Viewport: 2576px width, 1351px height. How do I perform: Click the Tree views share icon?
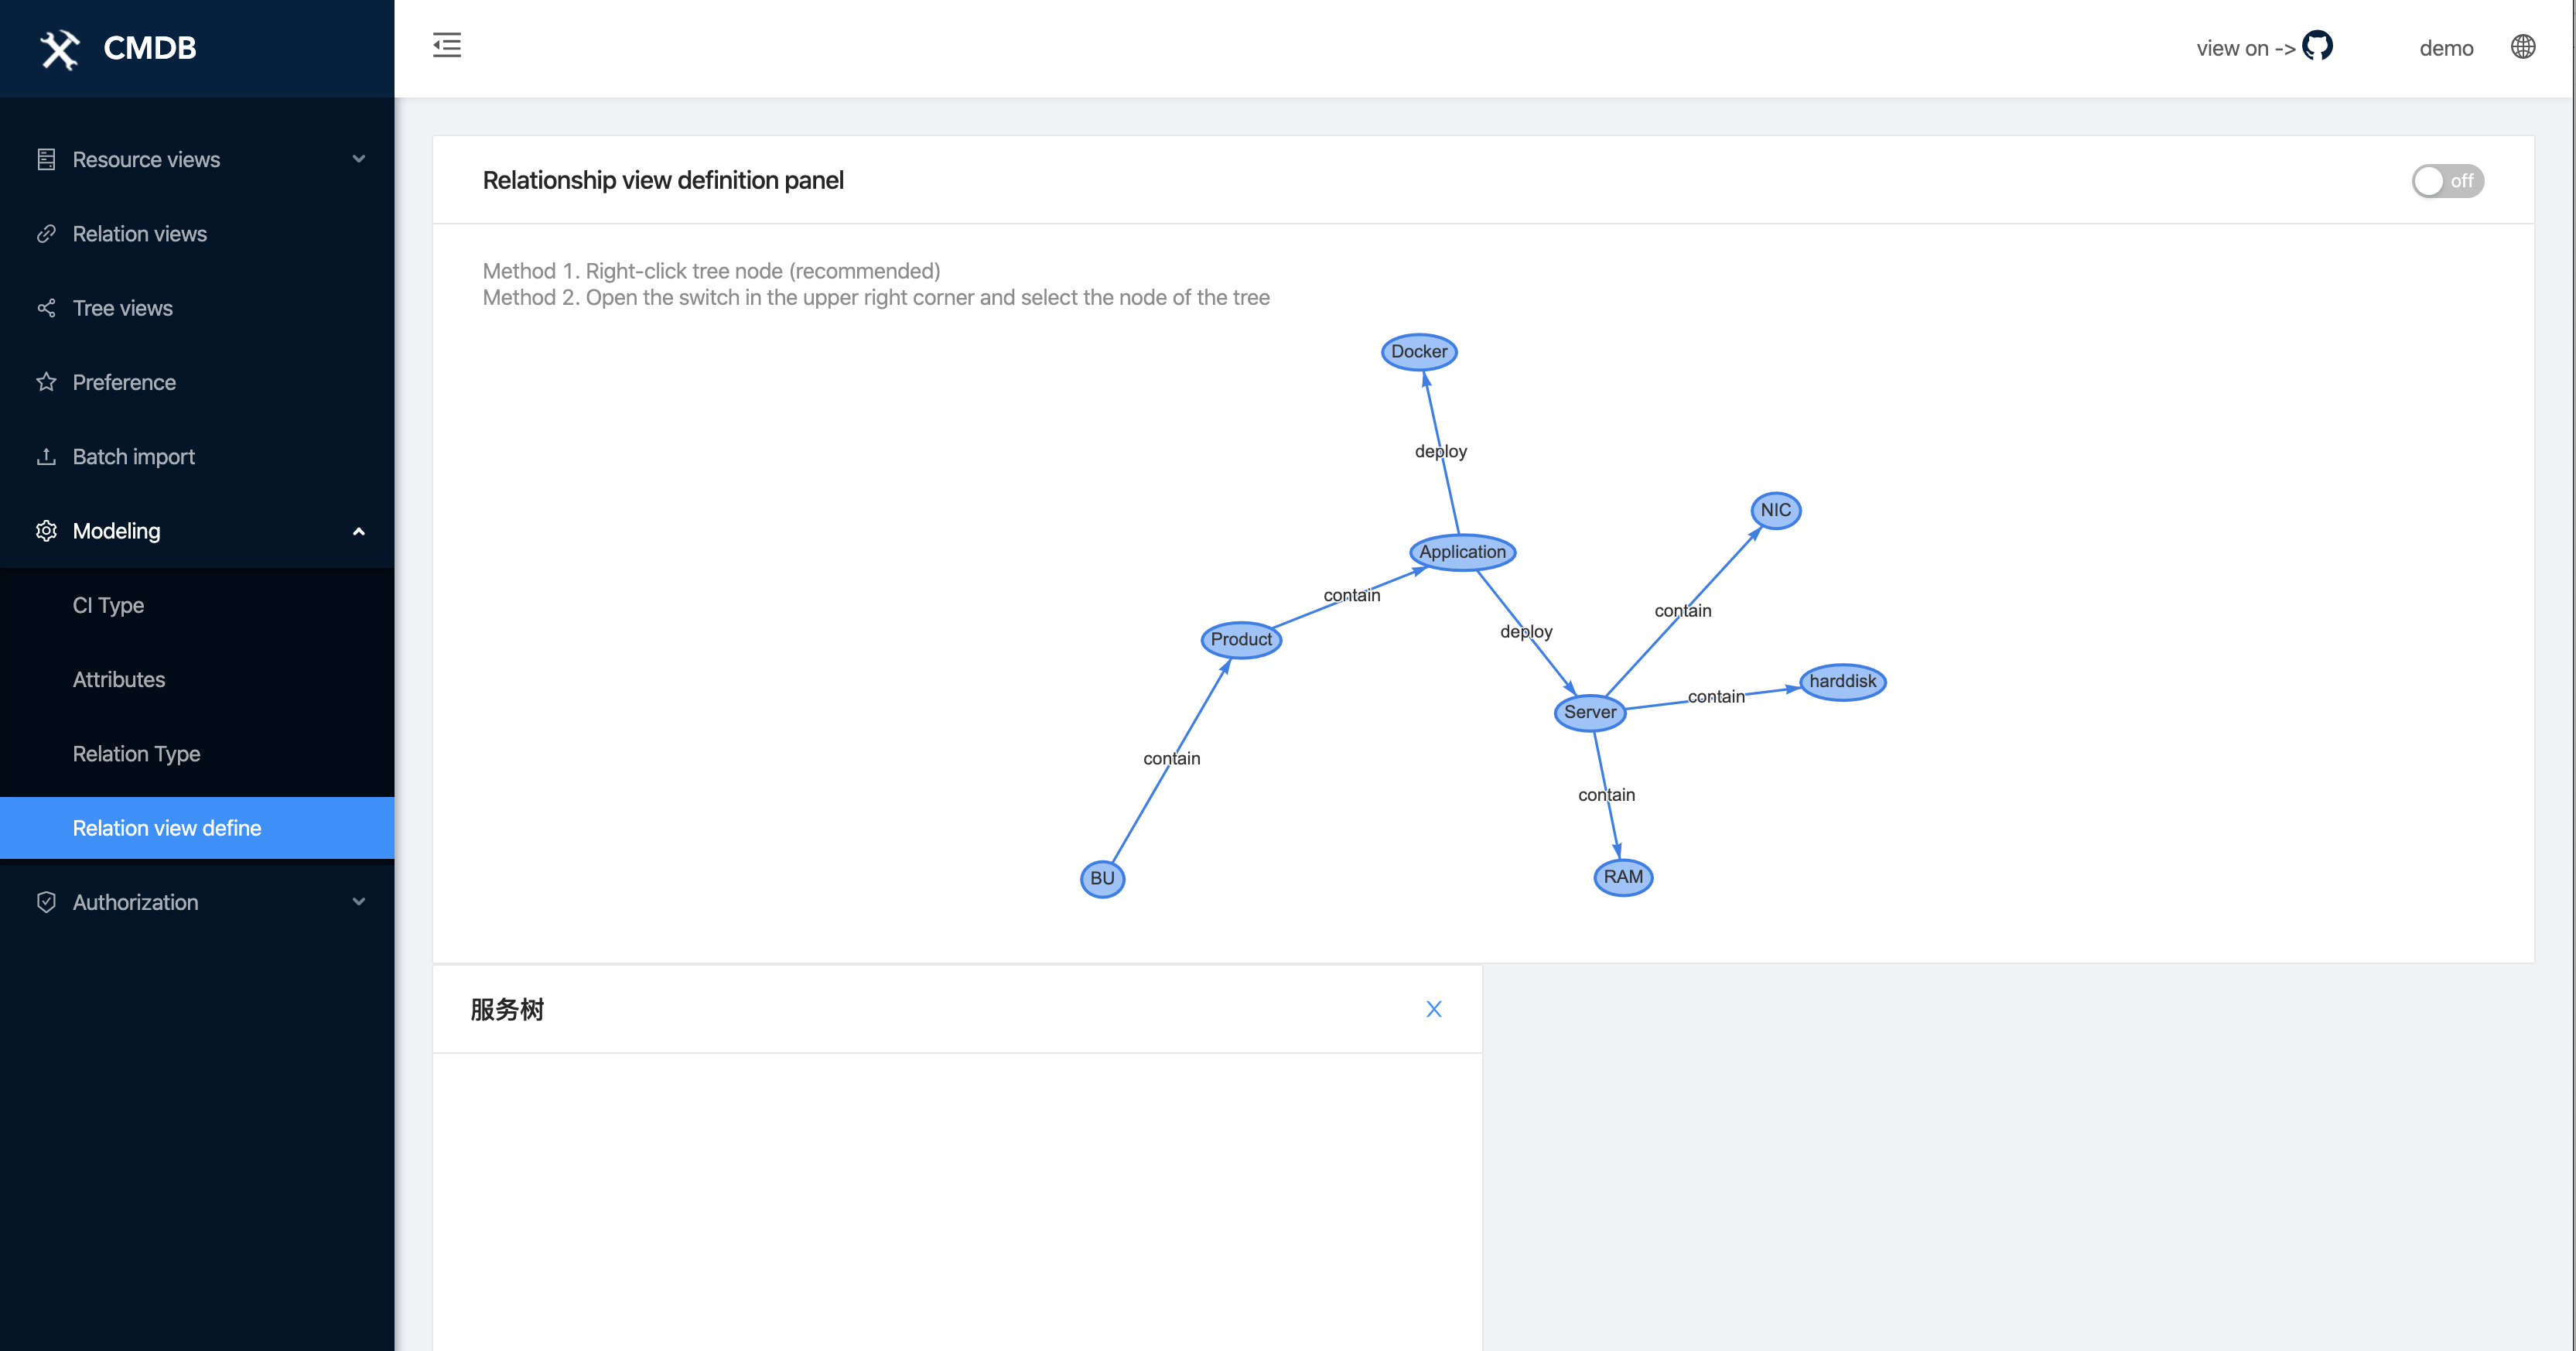46,308
